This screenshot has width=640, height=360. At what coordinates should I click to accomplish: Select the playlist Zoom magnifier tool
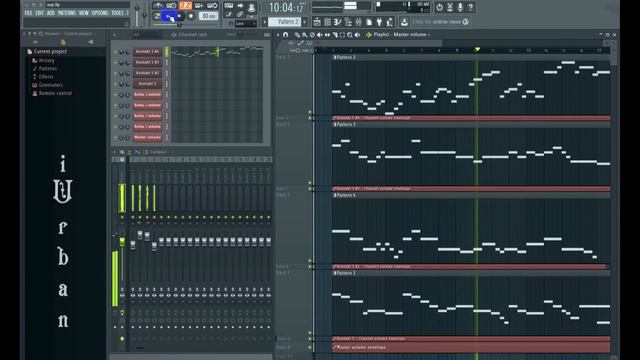point(350,35)
